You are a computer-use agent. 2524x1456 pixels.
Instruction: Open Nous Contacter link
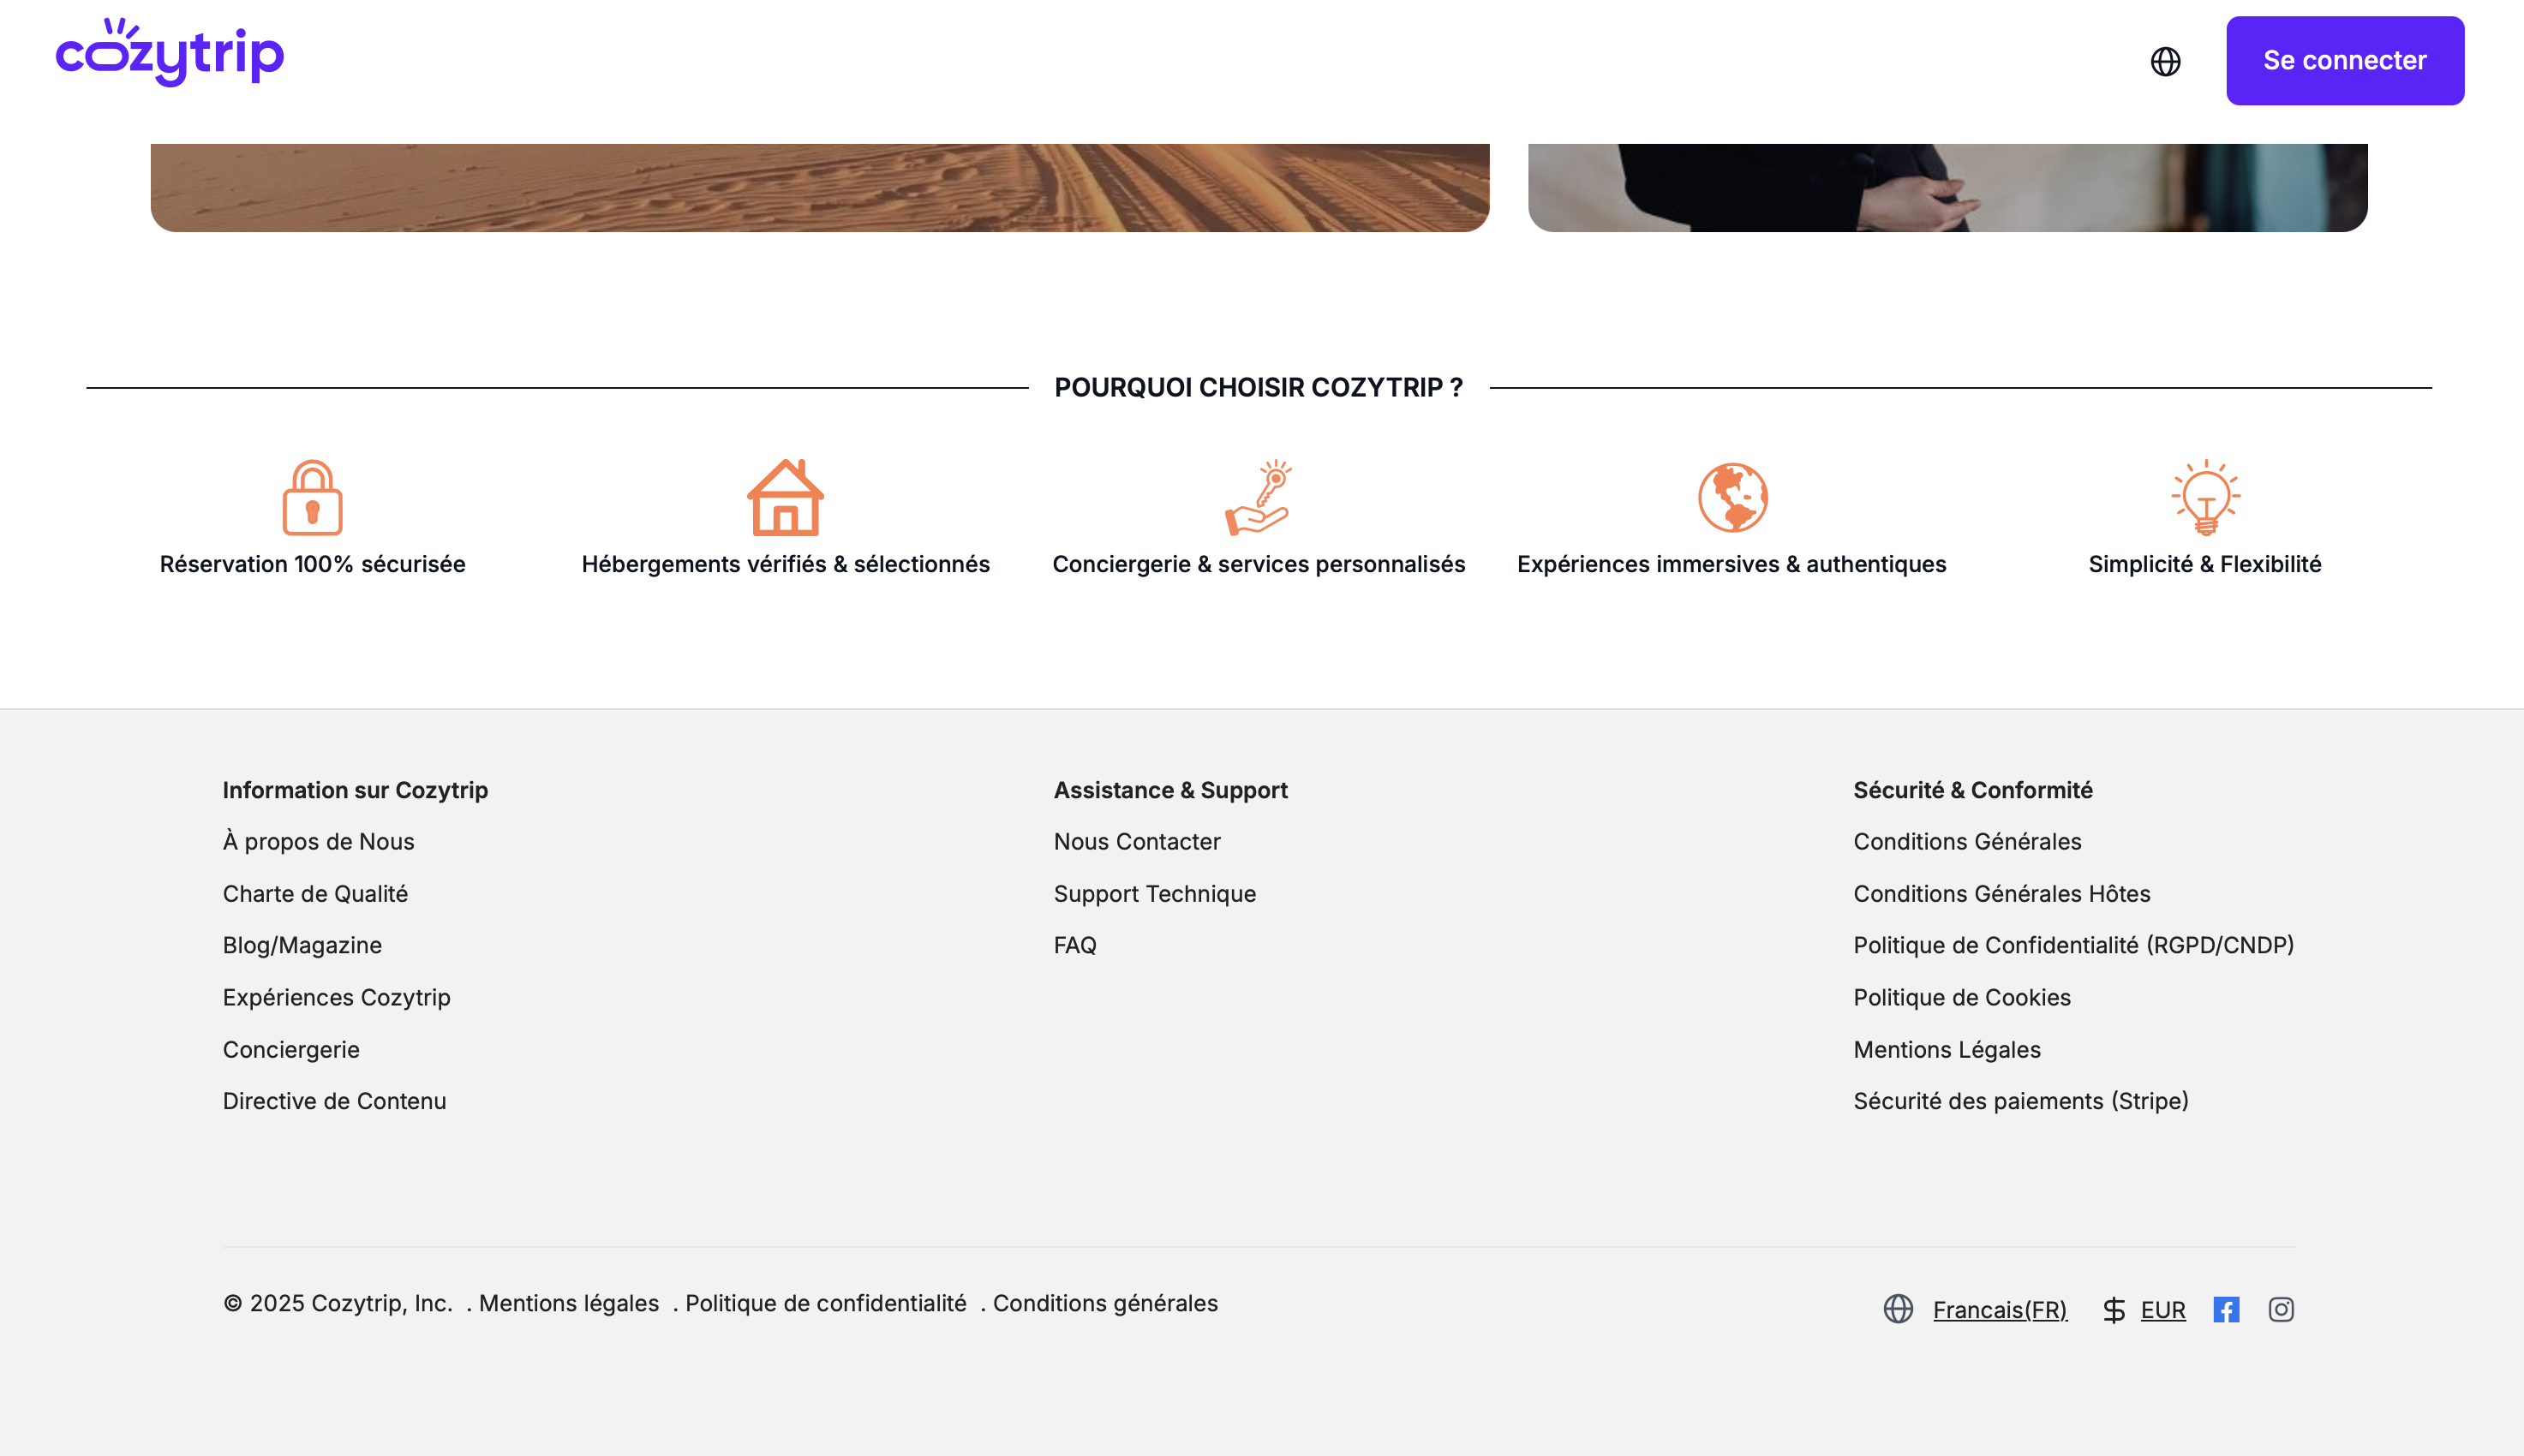1137,841
